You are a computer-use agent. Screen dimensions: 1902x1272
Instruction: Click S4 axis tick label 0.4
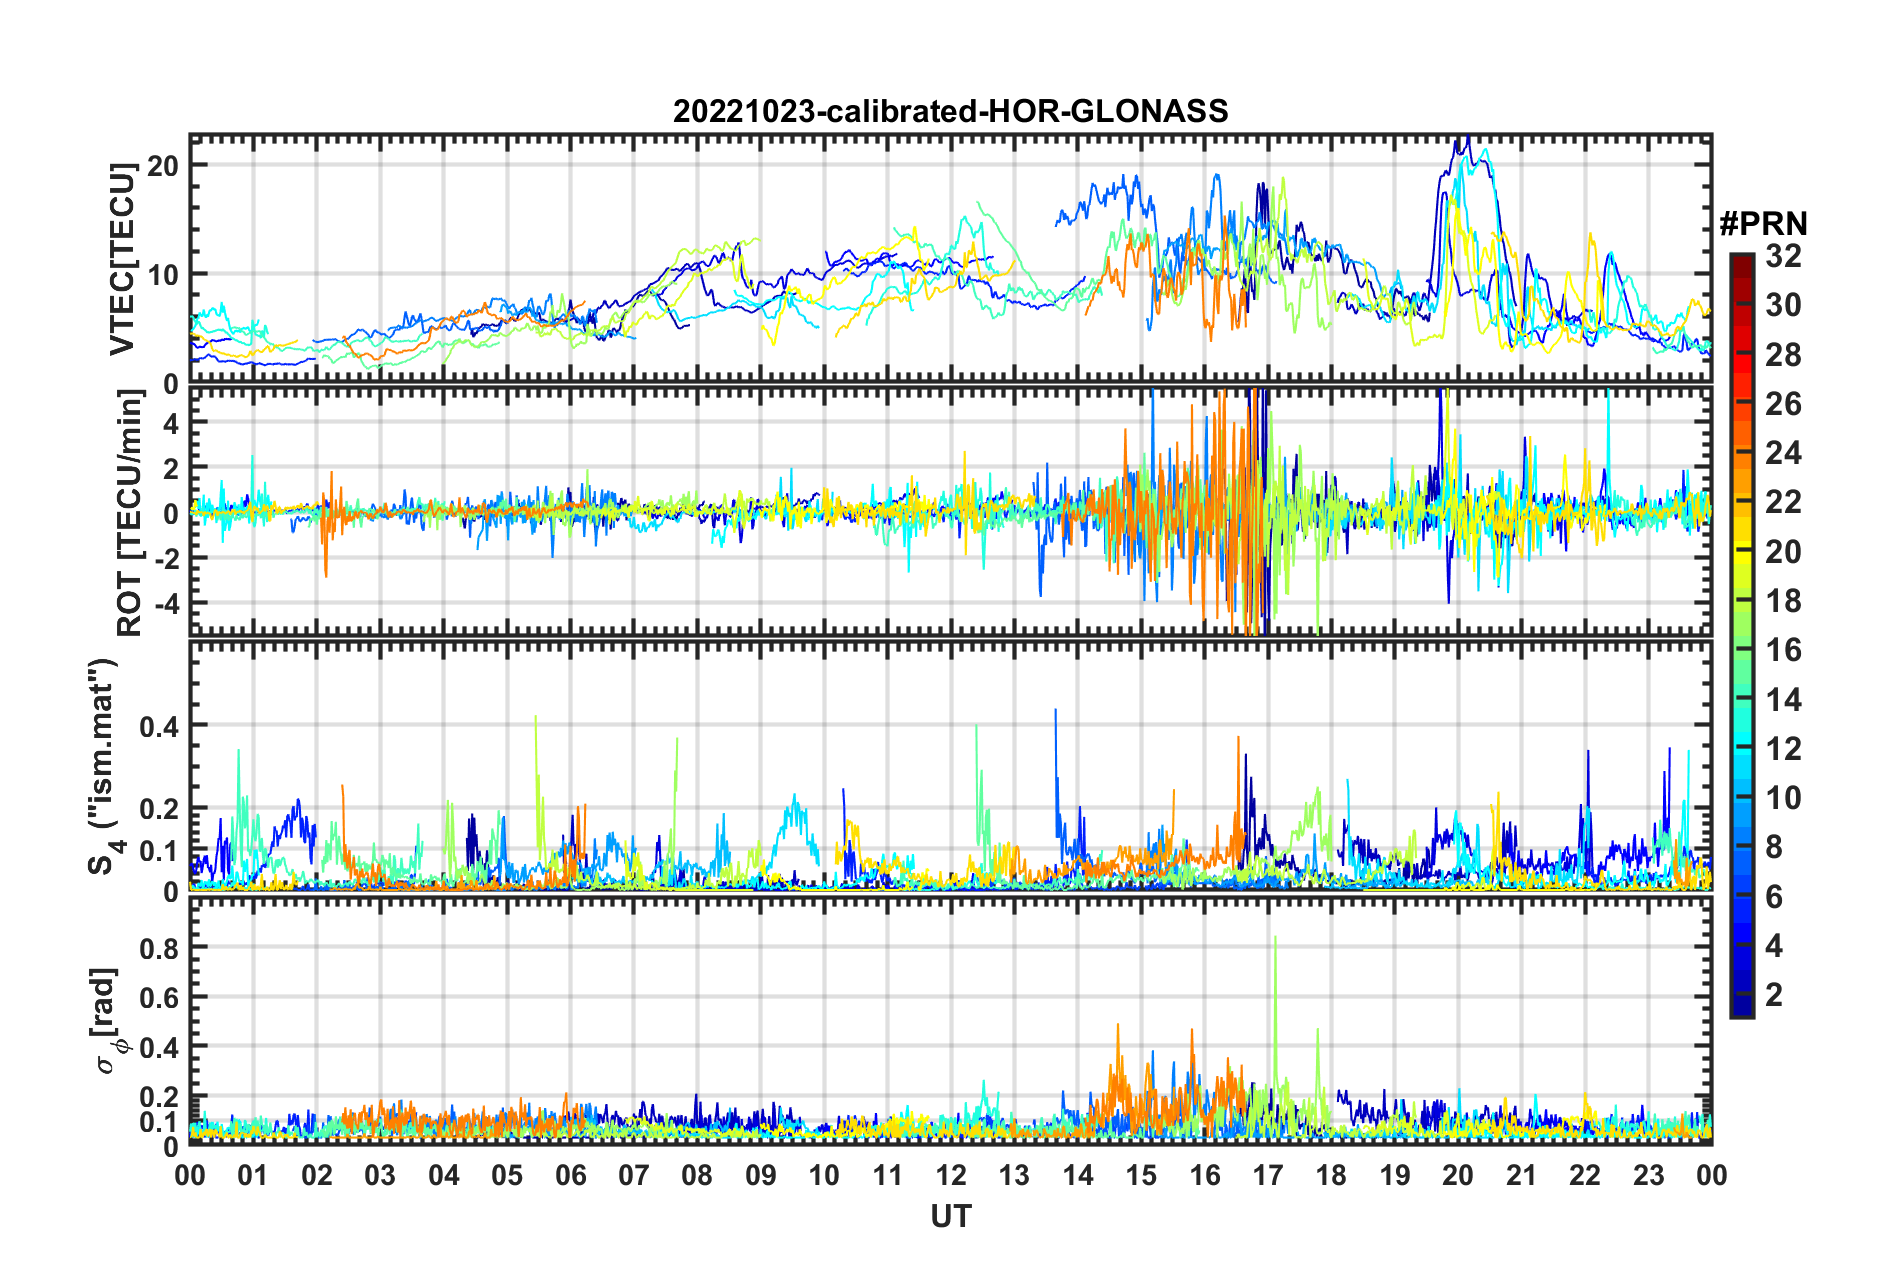160,726
